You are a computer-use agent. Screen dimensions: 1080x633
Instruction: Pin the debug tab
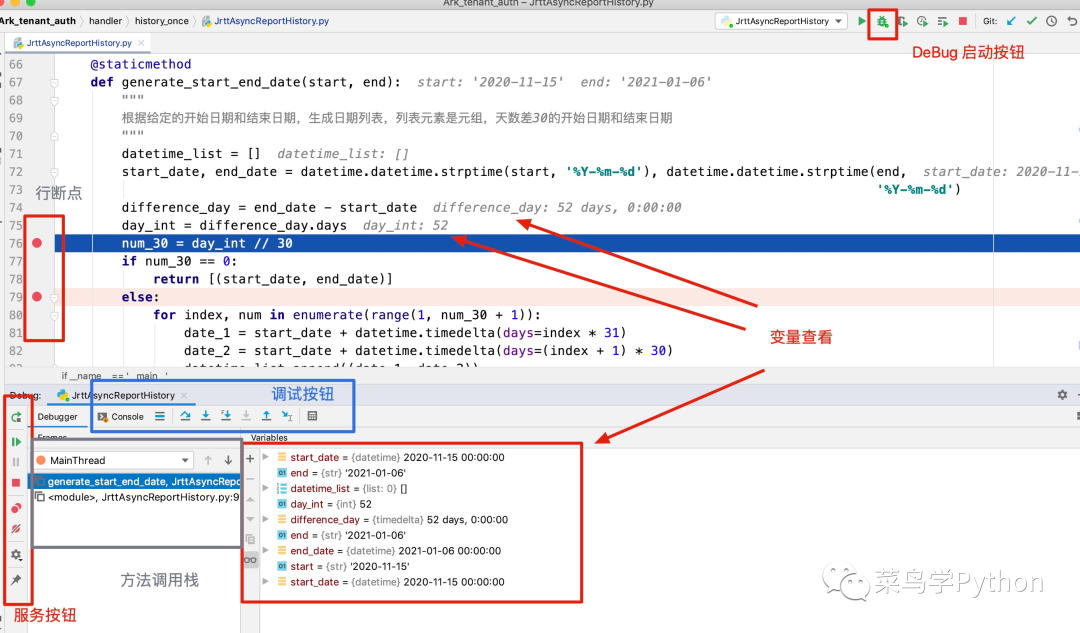pos(17,580)
